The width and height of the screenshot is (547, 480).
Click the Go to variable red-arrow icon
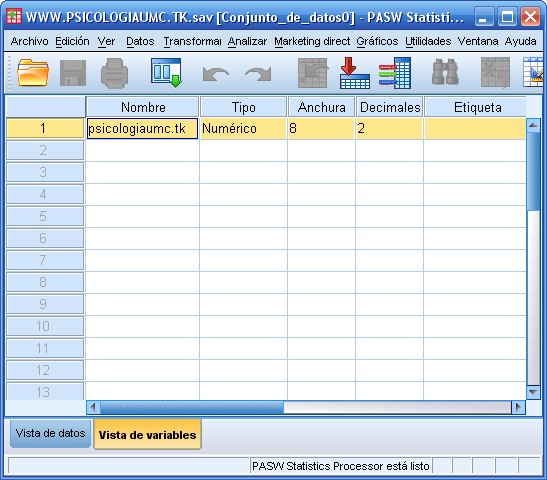pyautogui.click(x=354, y=73)
